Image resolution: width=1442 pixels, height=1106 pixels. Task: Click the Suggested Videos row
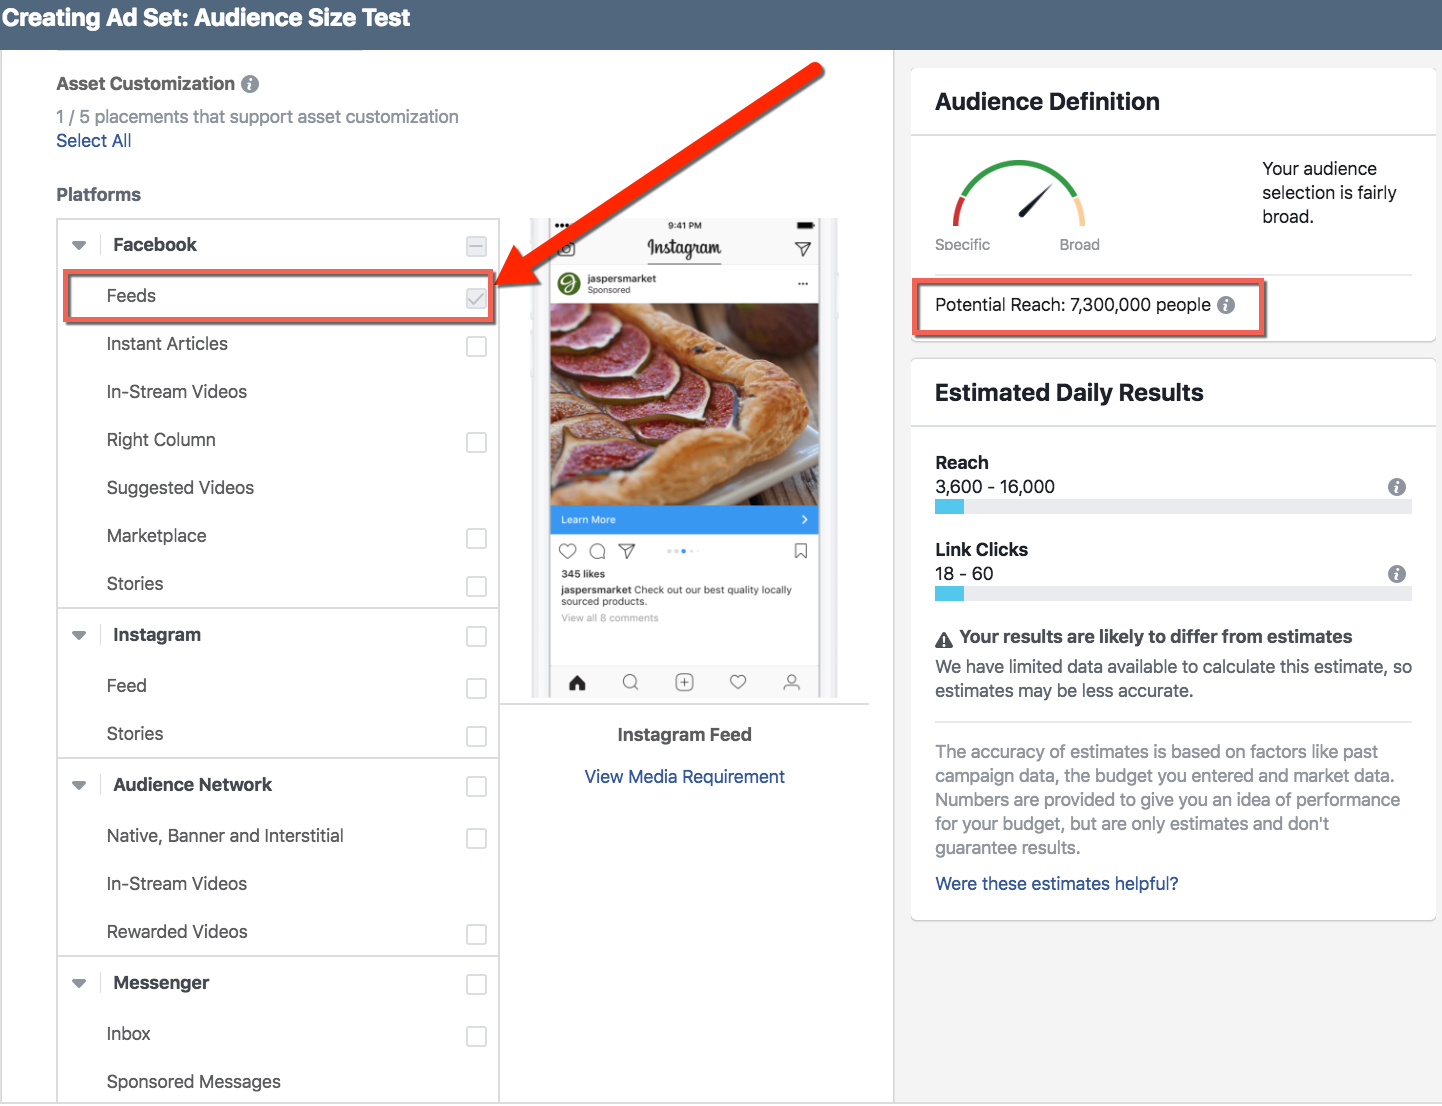[278, 488]
